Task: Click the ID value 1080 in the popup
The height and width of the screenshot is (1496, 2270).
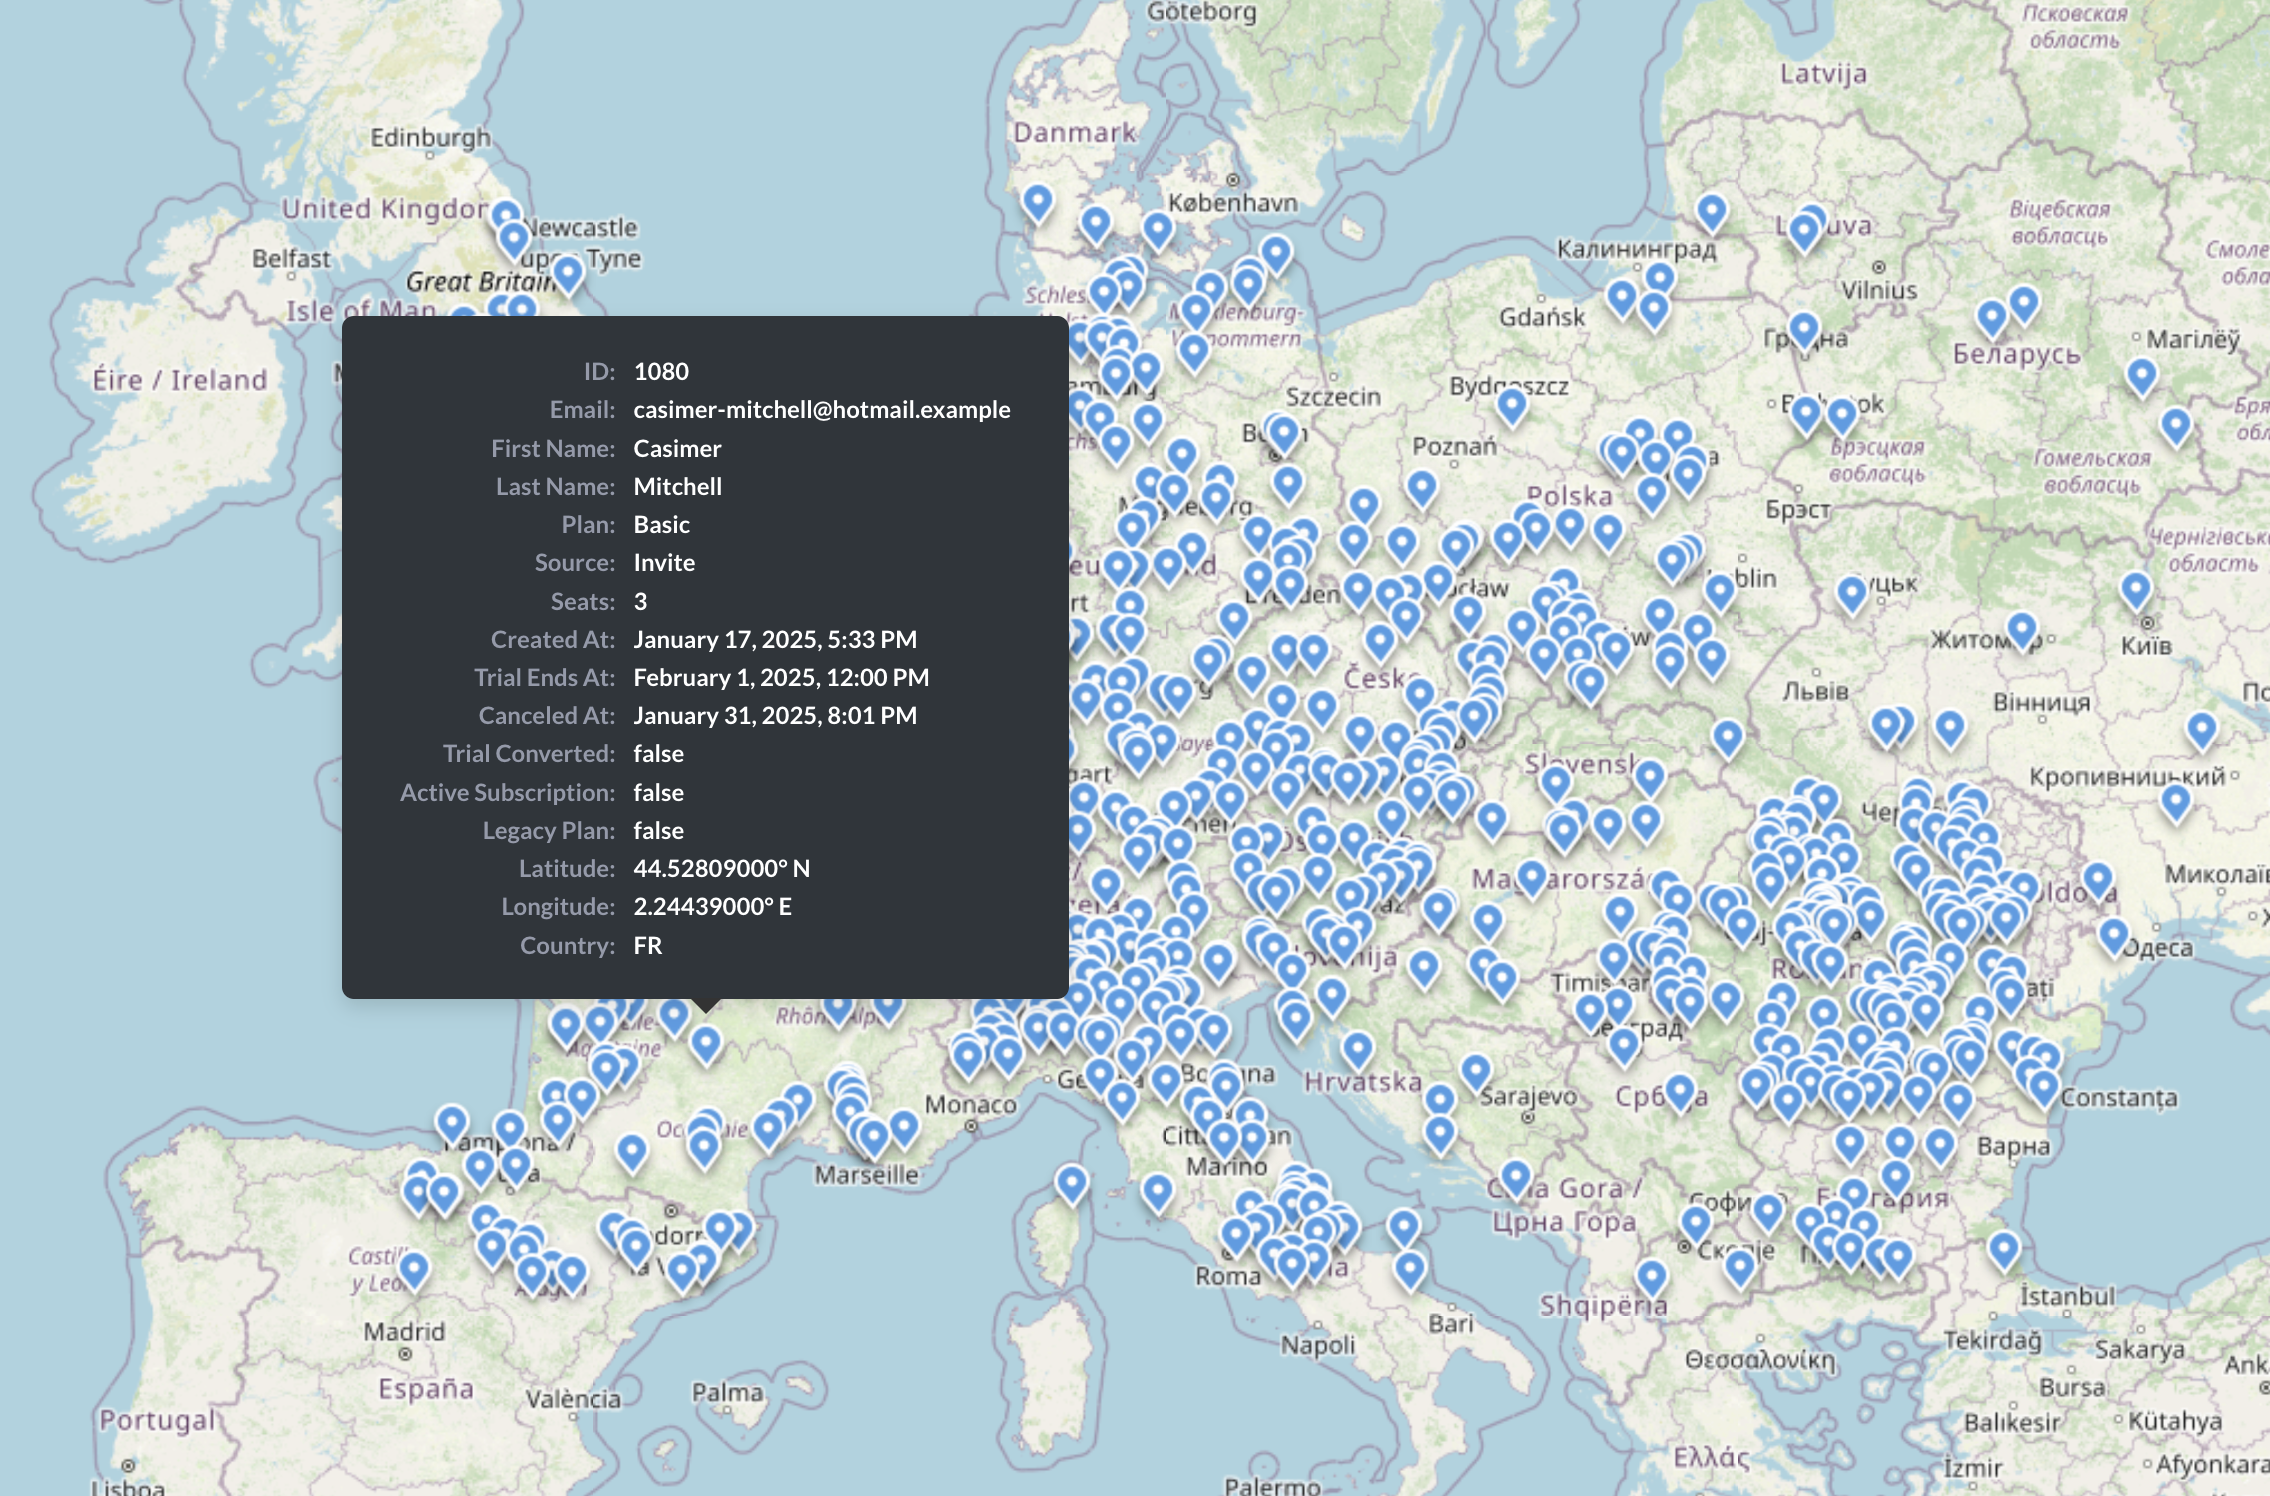Action: pyautogui.click(x=660, y=371)
